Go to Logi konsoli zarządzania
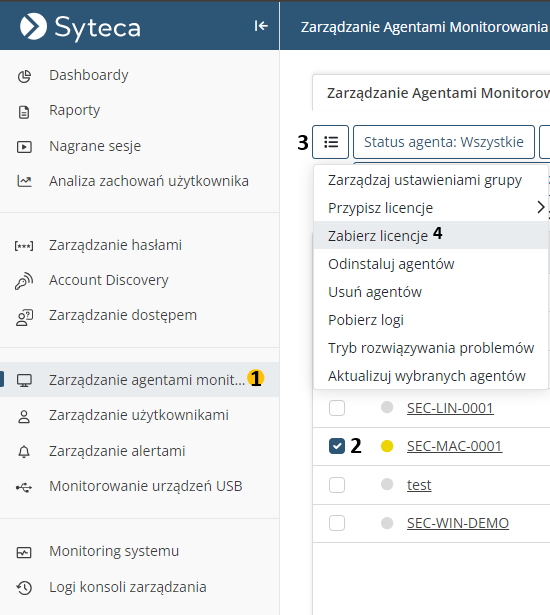 tap(128, 587)
